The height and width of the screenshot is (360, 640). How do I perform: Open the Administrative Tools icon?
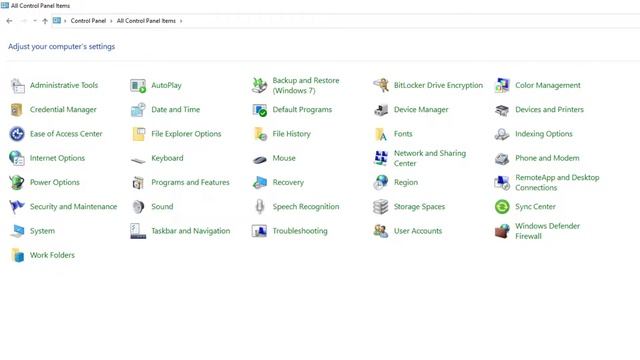[x=17, y=85]
